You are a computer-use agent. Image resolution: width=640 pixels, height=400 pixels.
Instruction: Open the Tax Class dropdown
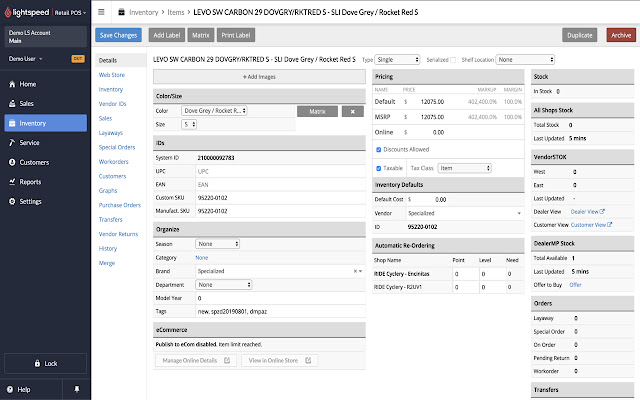[x=464, y=168]
